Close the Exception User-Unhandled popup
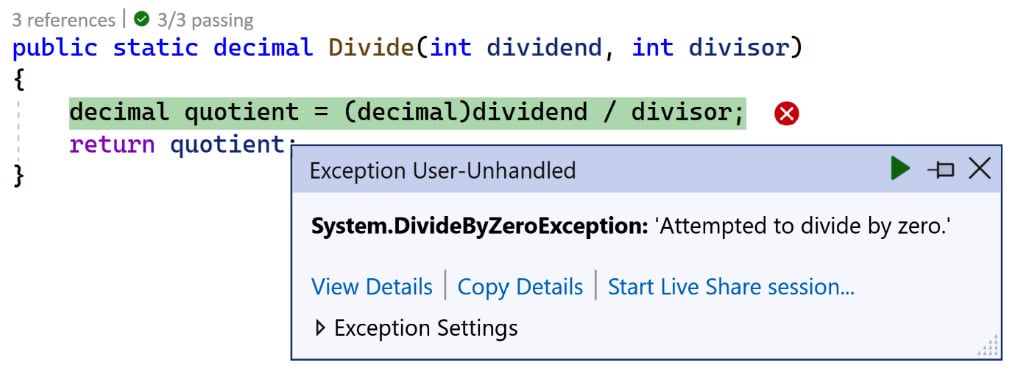1015x374 pixels. pyautogui.click(x=979, y=169)
